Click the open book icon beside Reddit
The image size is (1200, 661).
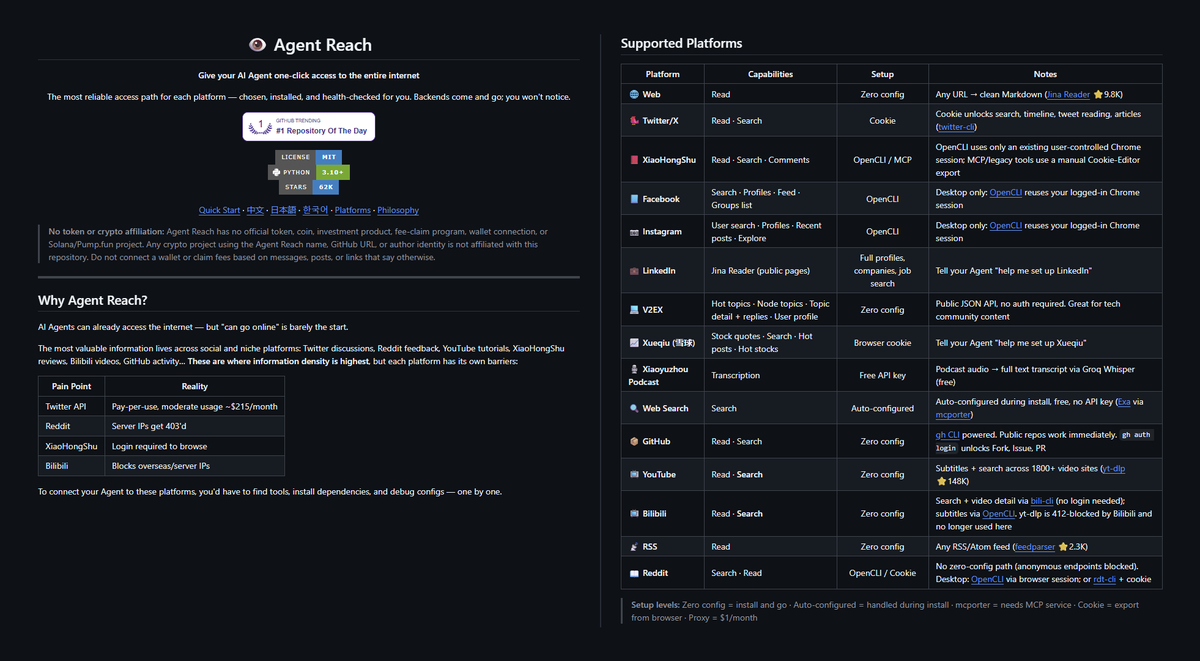pyautogui.click(x=634, y=573)
